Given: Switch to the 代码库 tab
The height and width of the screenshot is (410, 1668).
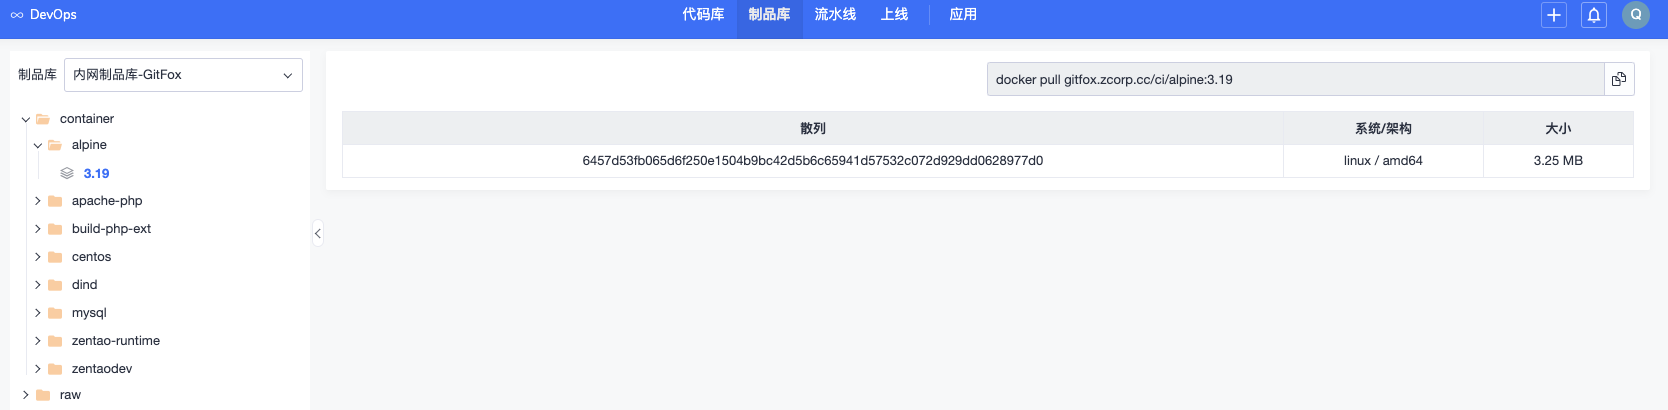Looking at the screenshot, I should coord(703,15).
